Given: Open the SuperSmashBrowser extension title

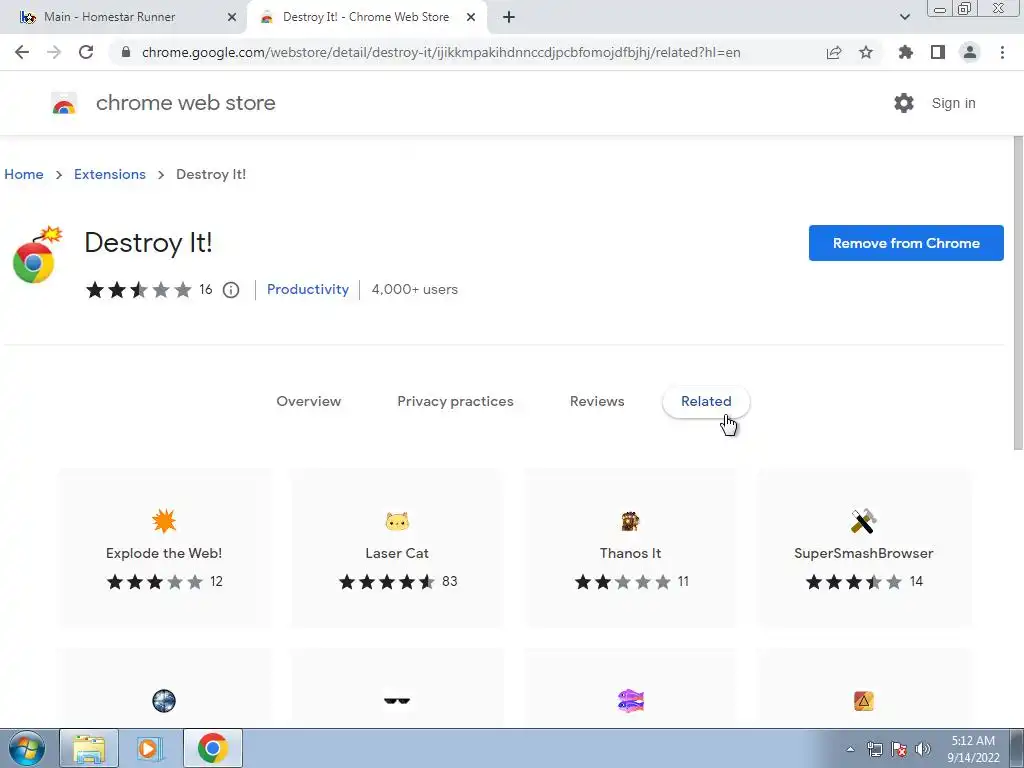Looking at the screenshot, I should pos(863,553).
